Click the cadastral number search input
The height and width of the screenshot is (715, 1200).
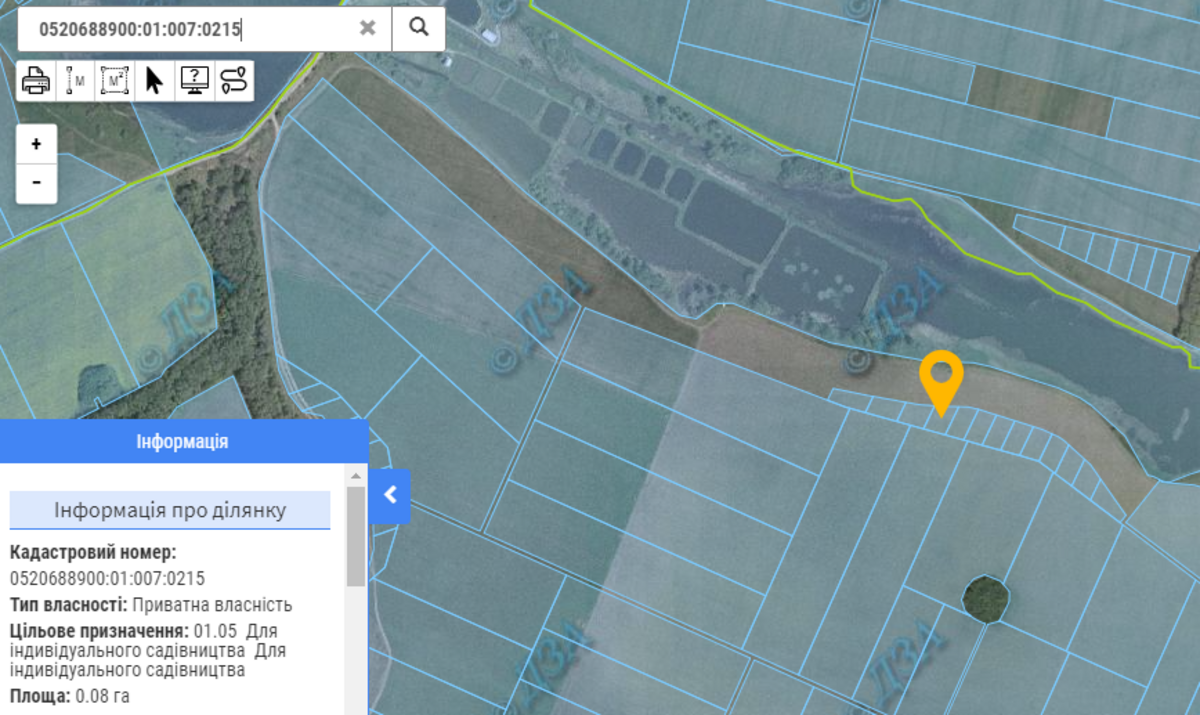point(190,28)
